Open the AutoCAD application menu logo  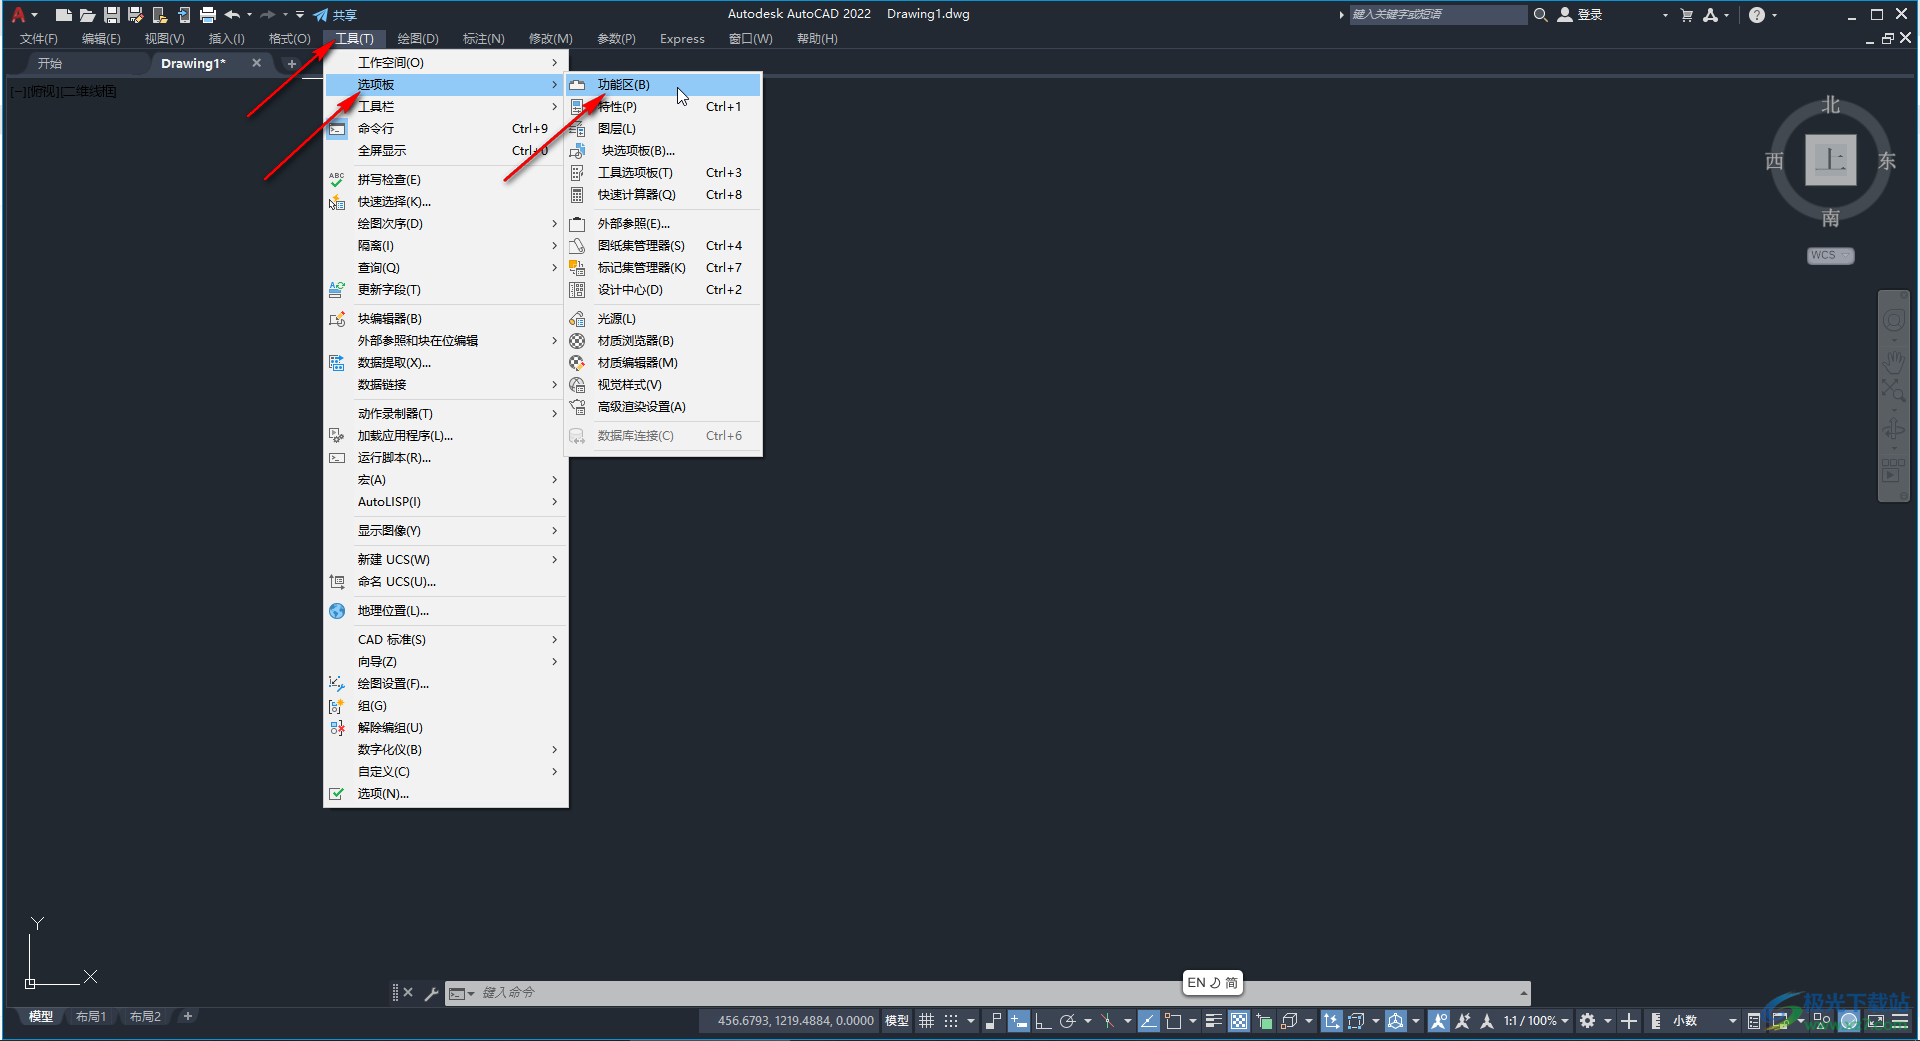pos(19,14)
